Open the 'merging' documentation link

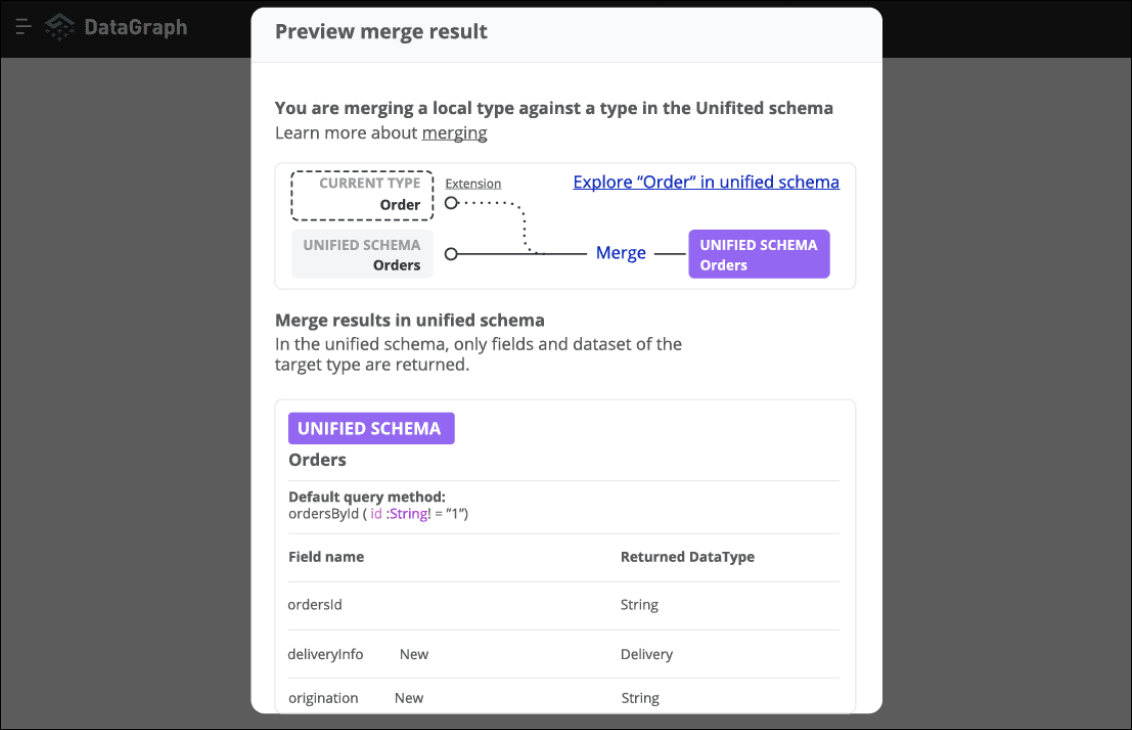click(x=454, y=133)
